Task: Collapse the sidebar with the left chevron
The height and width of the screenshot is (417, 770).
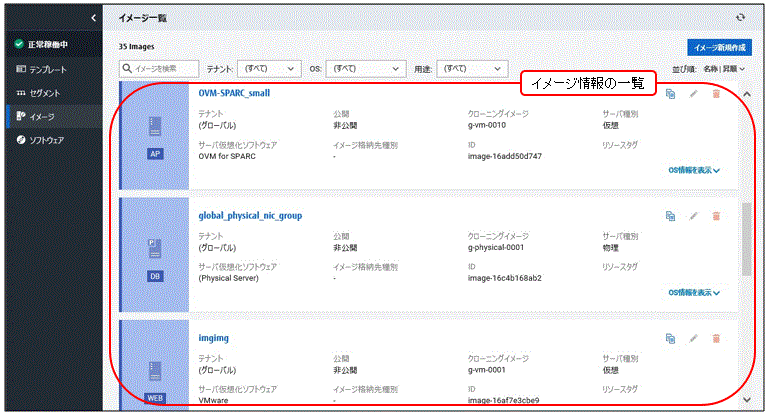Action: 93,18
